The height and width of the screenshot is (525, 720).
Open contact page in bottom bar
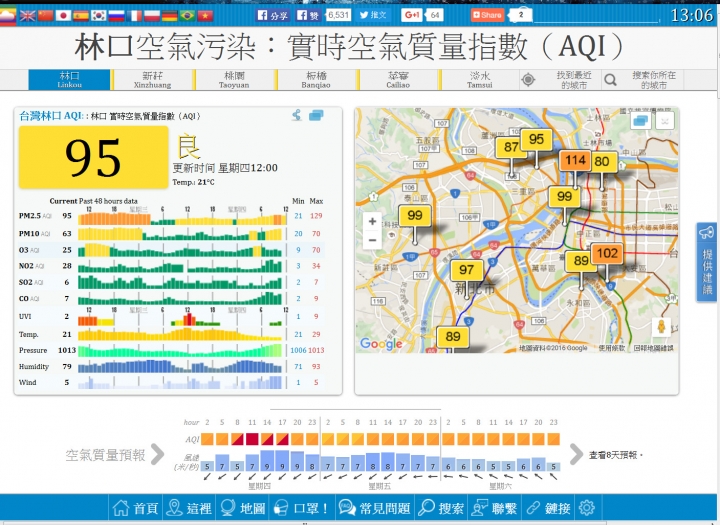point(495,508)
